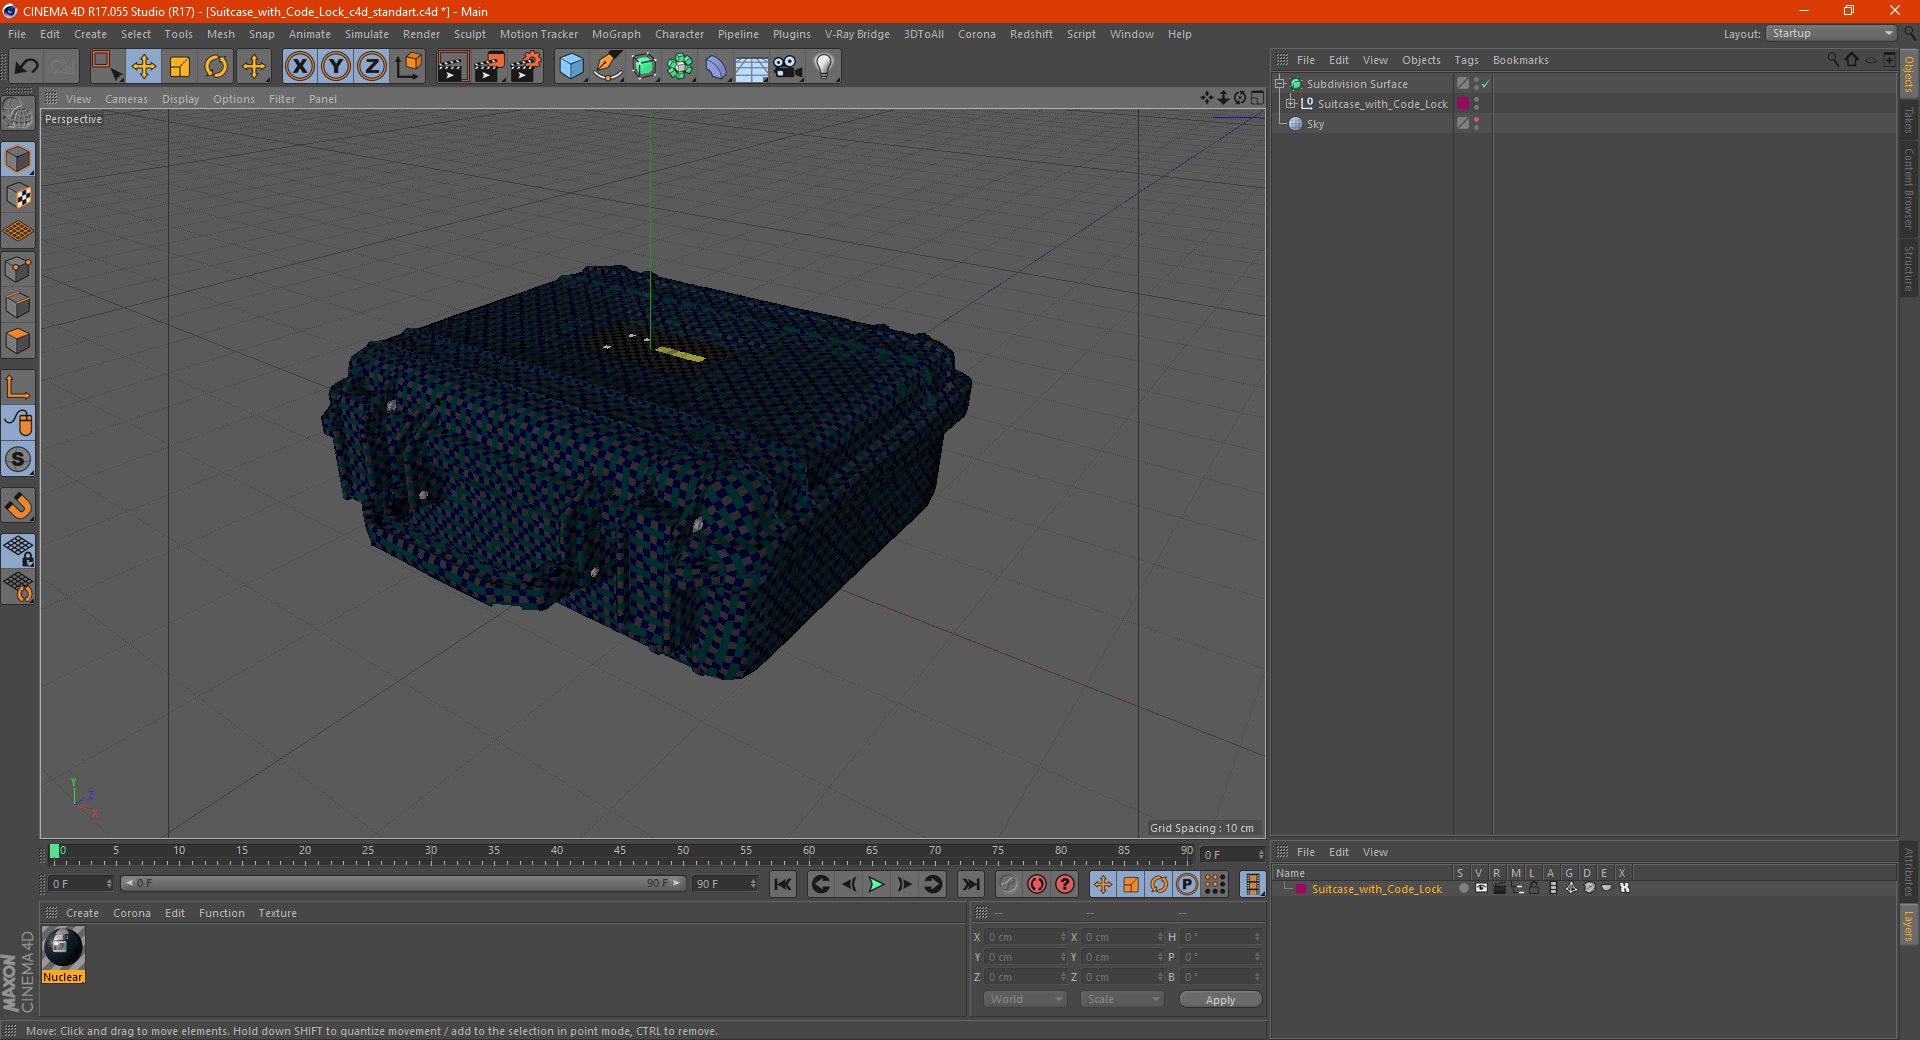Viewport: 1920px width, 1040px height.
Task: Open the Layers side tab
Action: pos(1909,925)
